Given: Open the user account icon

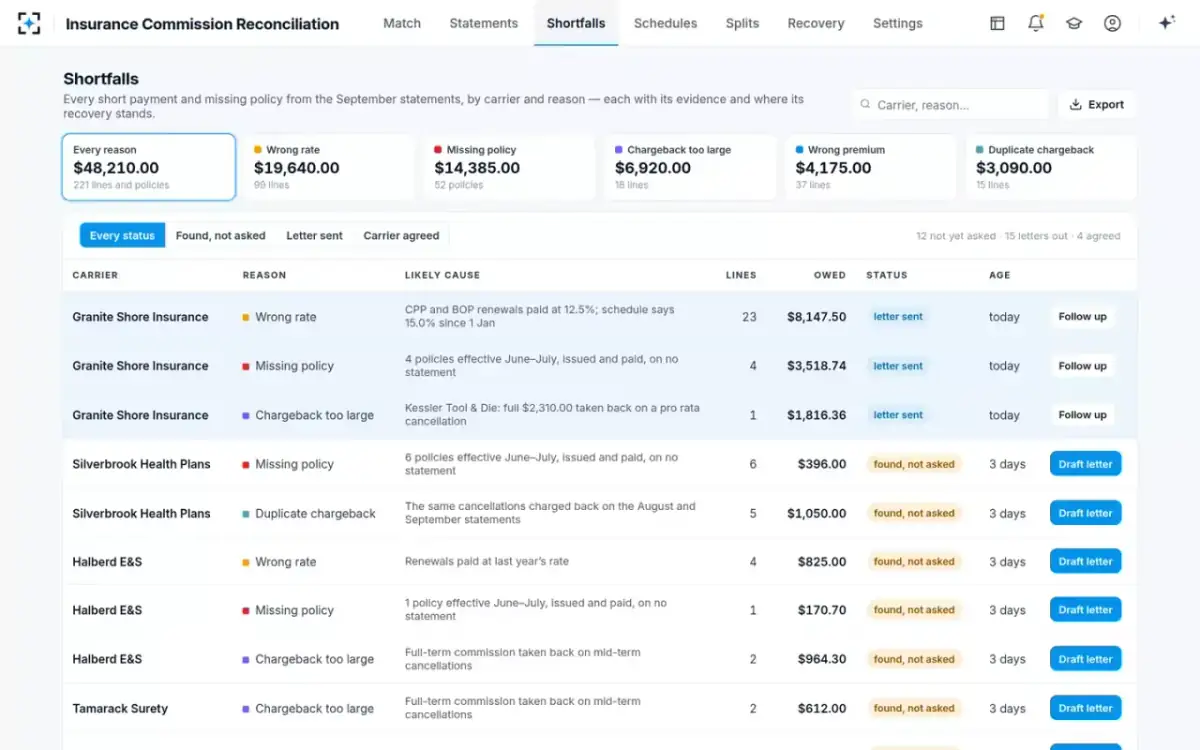Looking at the screenshot, I should [1112, 23].
